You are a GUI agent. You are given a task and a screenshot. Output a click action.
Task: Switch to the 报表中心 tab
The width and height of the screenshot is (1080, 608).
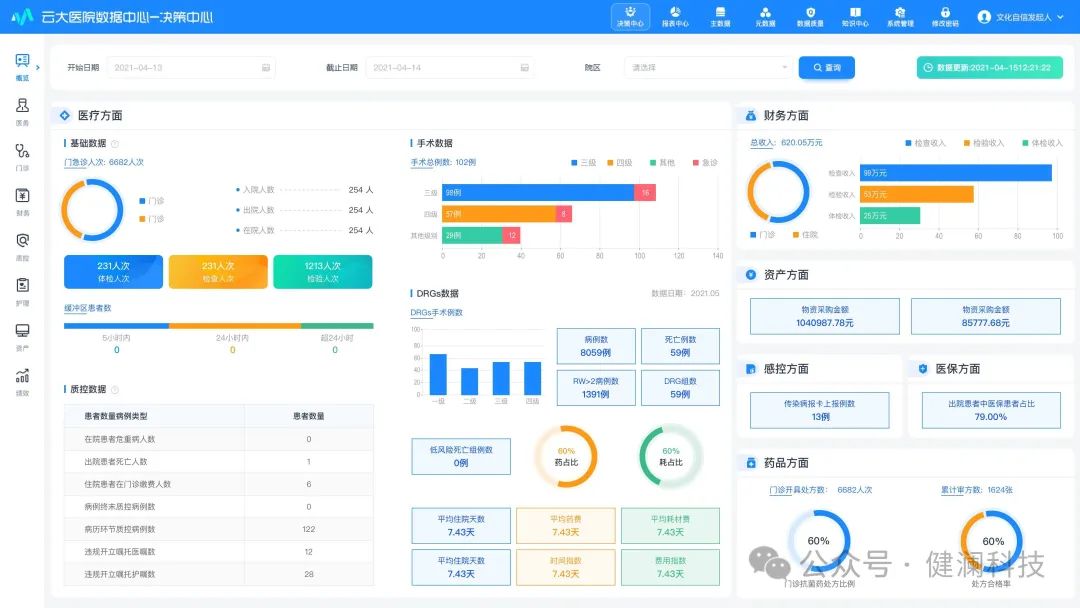675,15
